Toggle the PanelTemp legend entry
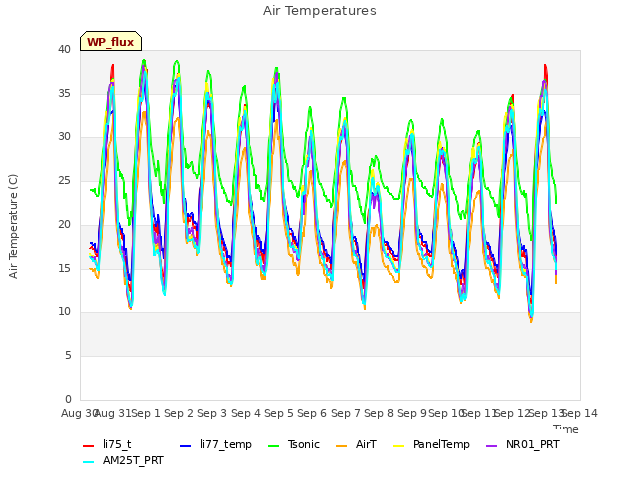The height and width of the screenshot is (480, 640). pos(431,444)
